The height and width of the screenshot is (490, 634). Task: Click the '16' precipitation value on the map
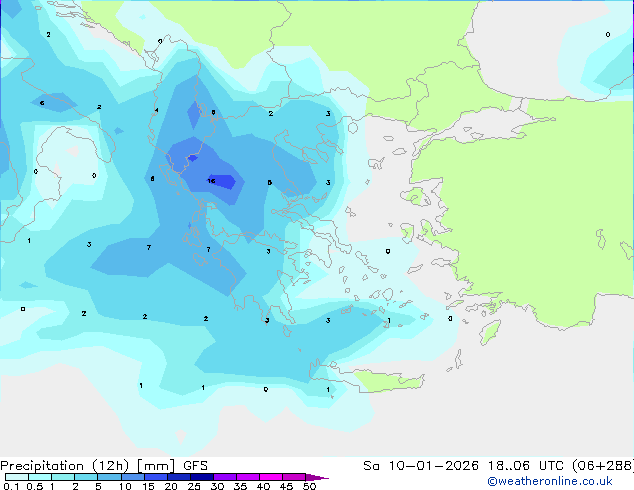point(211,181)
